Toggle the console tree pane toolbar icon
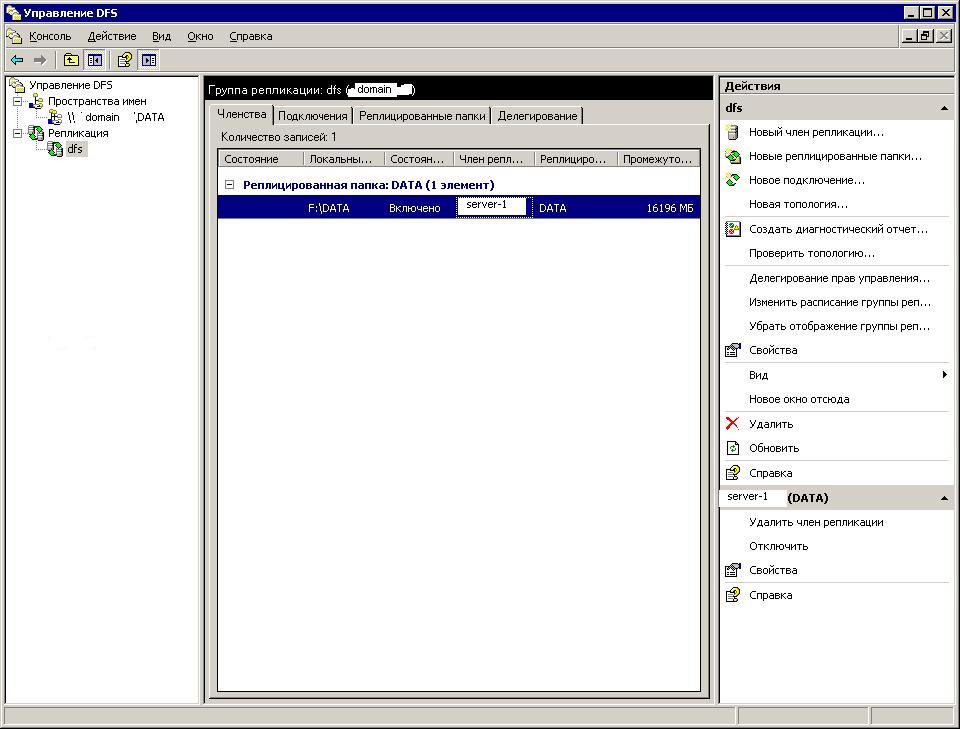 pyautogui.click(x=94, y=60)
